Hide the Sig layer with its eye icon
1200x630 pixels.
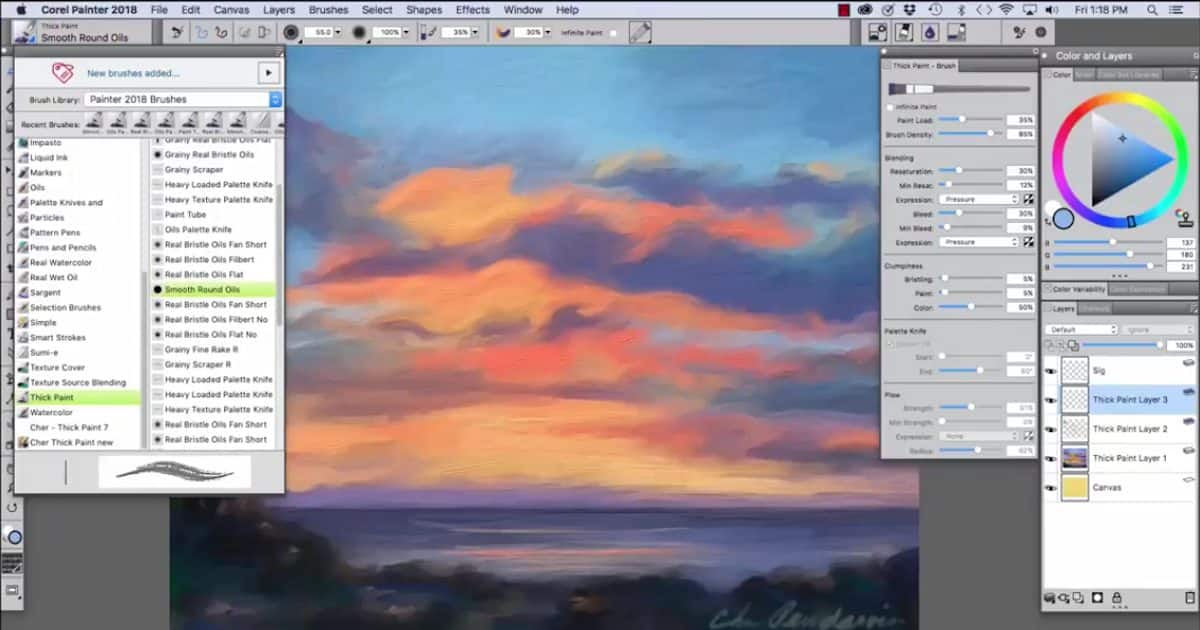1051,370
